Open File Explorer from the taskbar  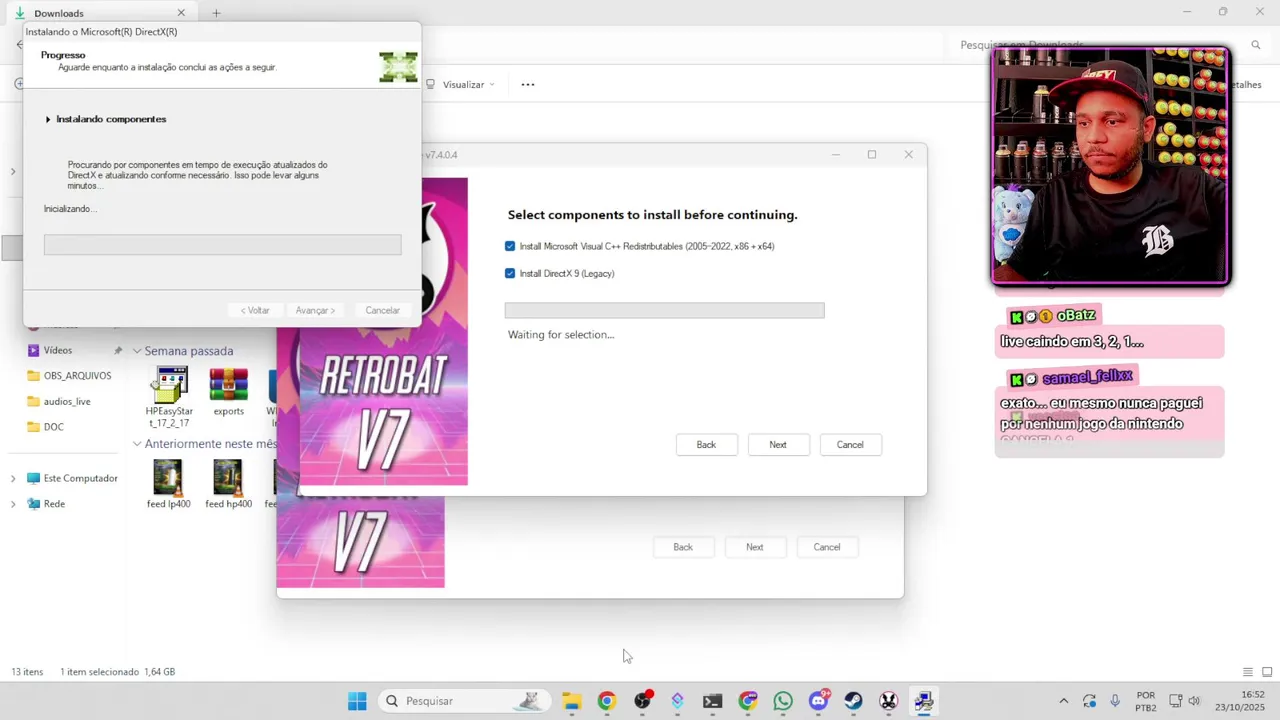tap(571, 701)
